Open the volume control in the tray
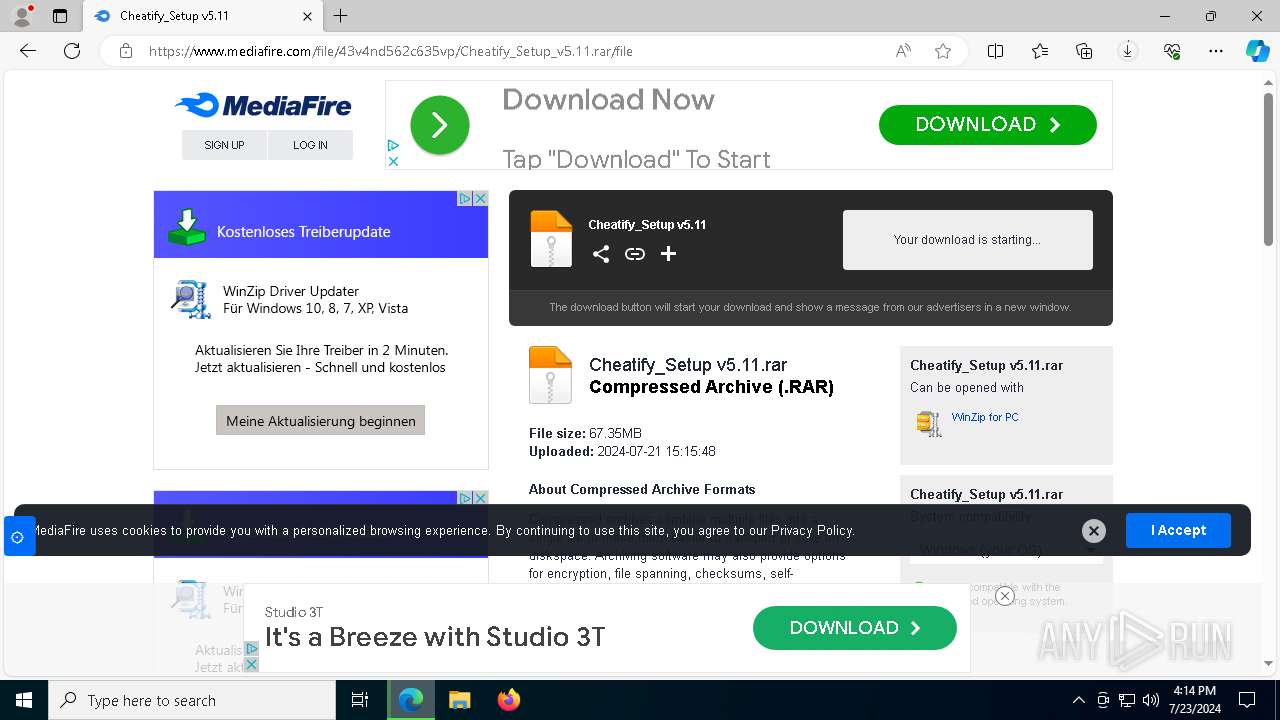The height and width of the screenshot is (720, 1280). coord(1151,700)
